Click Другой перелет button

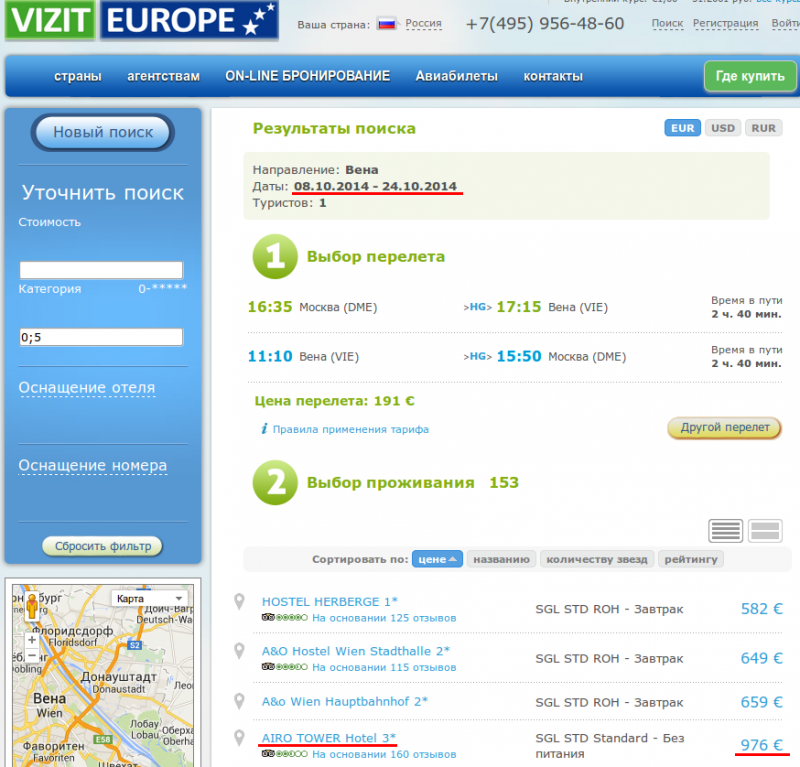tap(724, 427)
